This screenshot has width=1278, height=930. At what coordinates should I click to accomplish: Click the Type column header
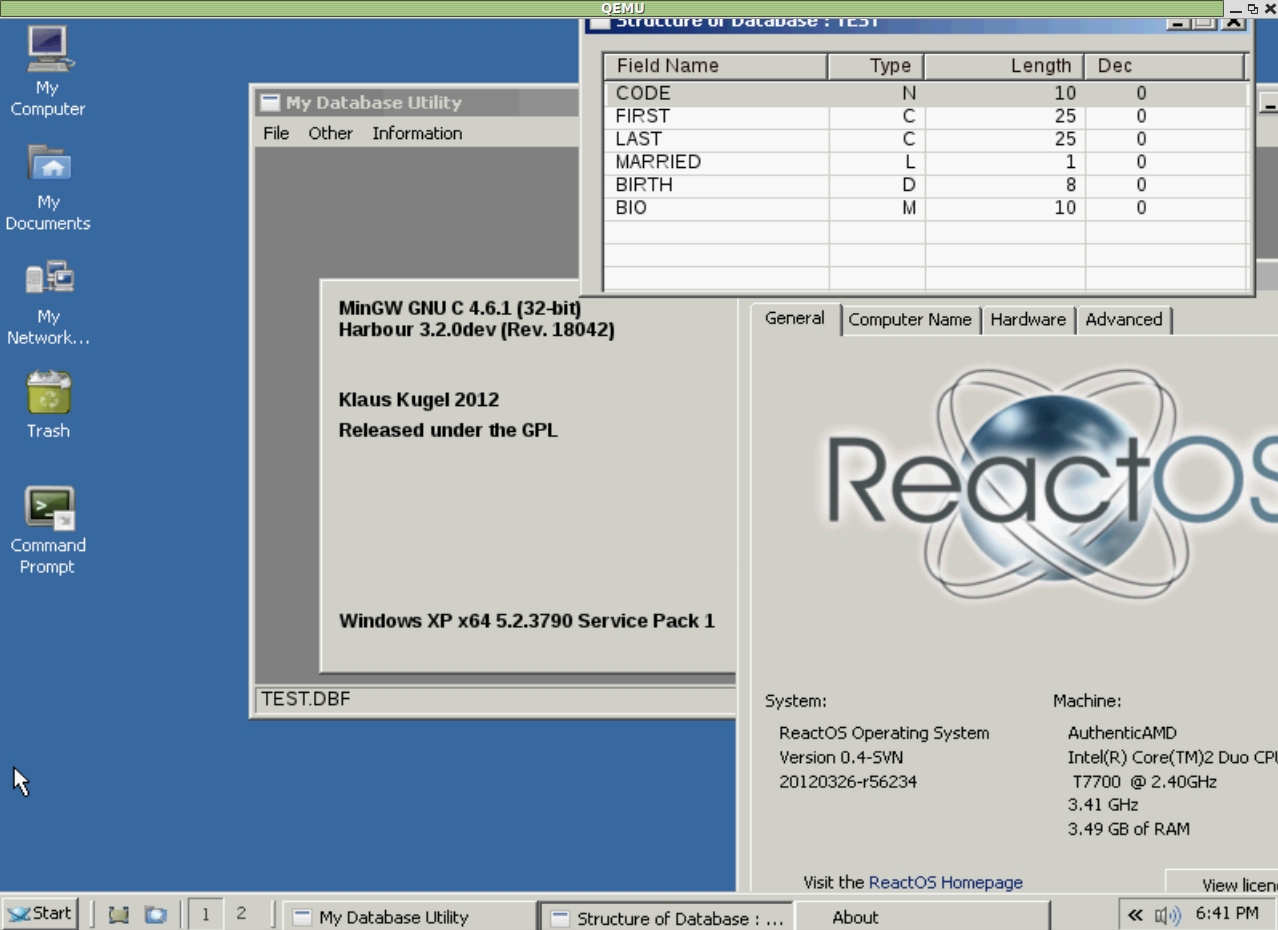click(x=877, y=66)
